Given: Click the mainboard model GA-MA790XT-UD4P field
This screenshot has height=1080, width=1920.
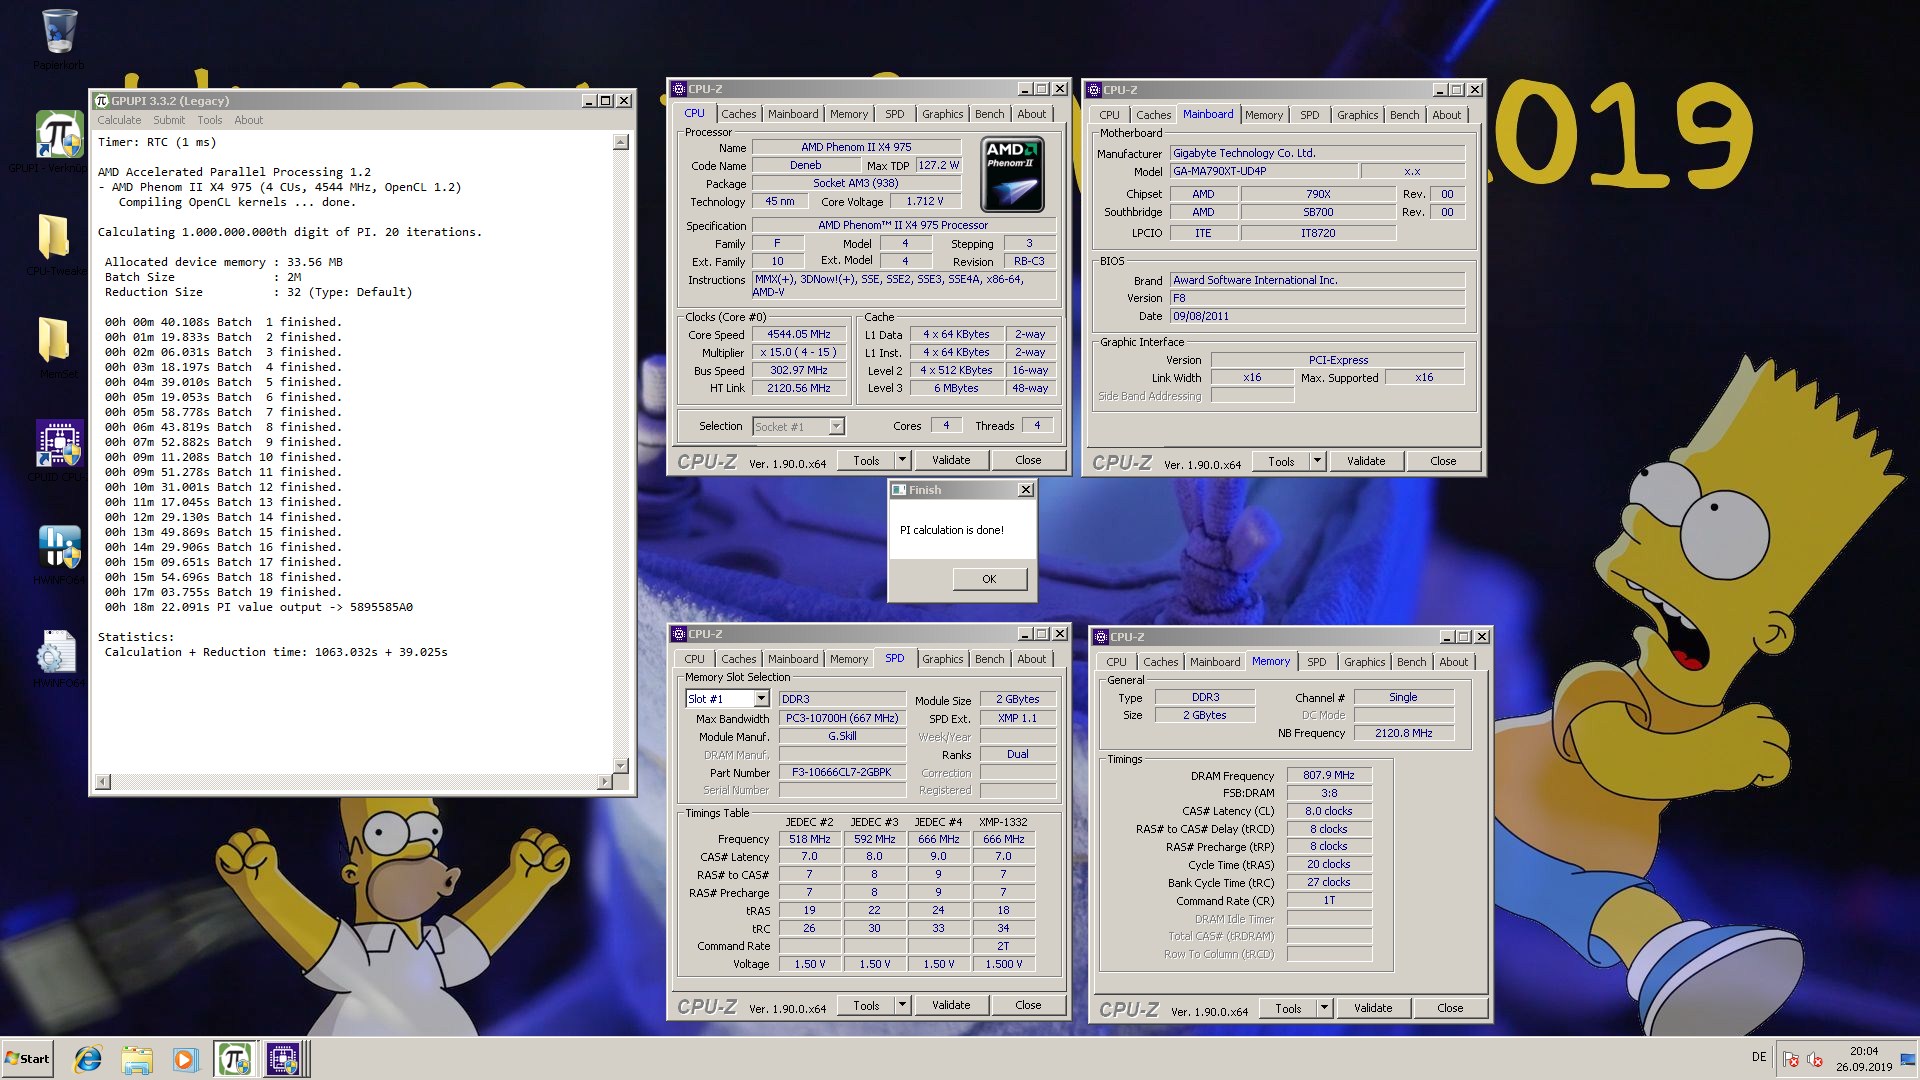Looking at the screenshot, I should click(1264, 171).
